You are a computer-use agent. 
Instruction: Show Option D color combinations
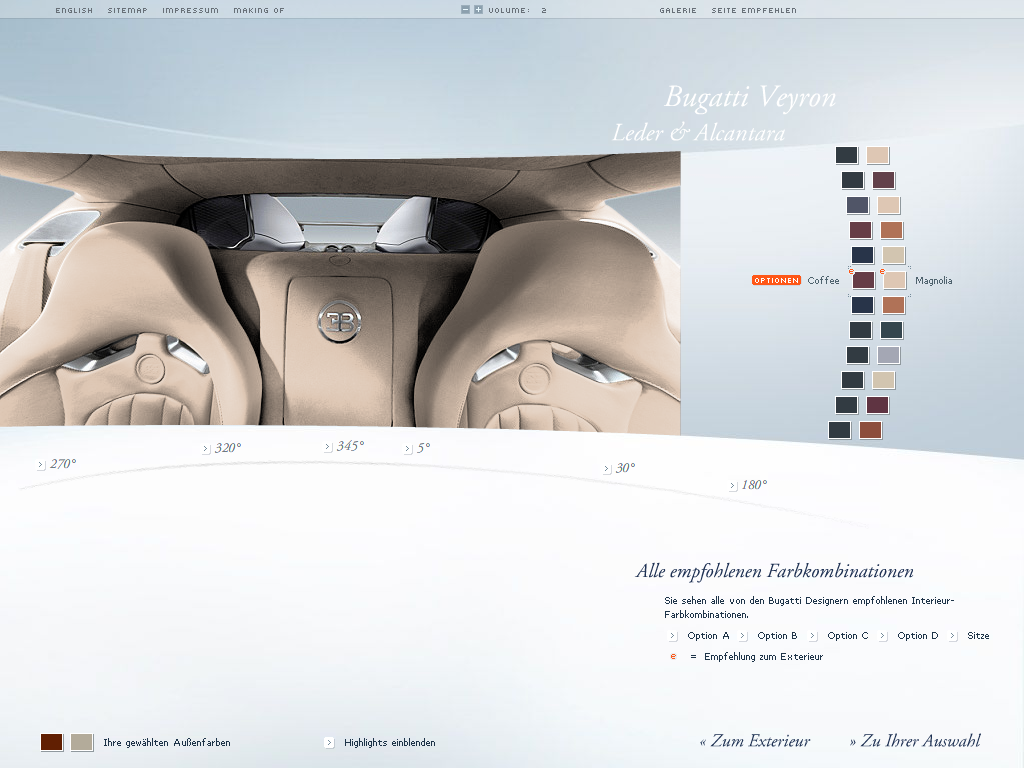point(883,636)
